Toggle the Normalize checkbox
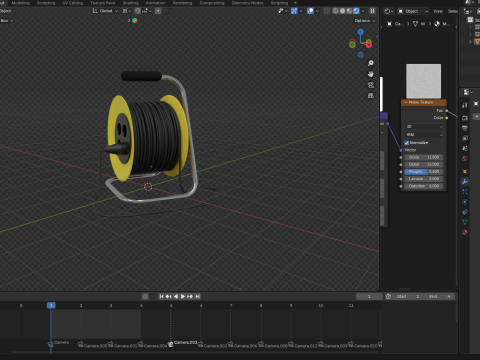This screenshot has height=360, width=480. 407,143
